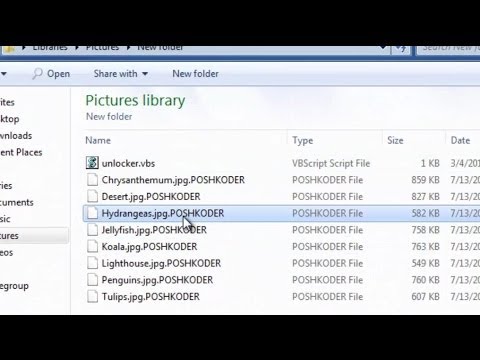Select the Penguins.jpg.POSHKODER file icon
The width and height of the screenshot is (480, 360).
click(92, 280)
